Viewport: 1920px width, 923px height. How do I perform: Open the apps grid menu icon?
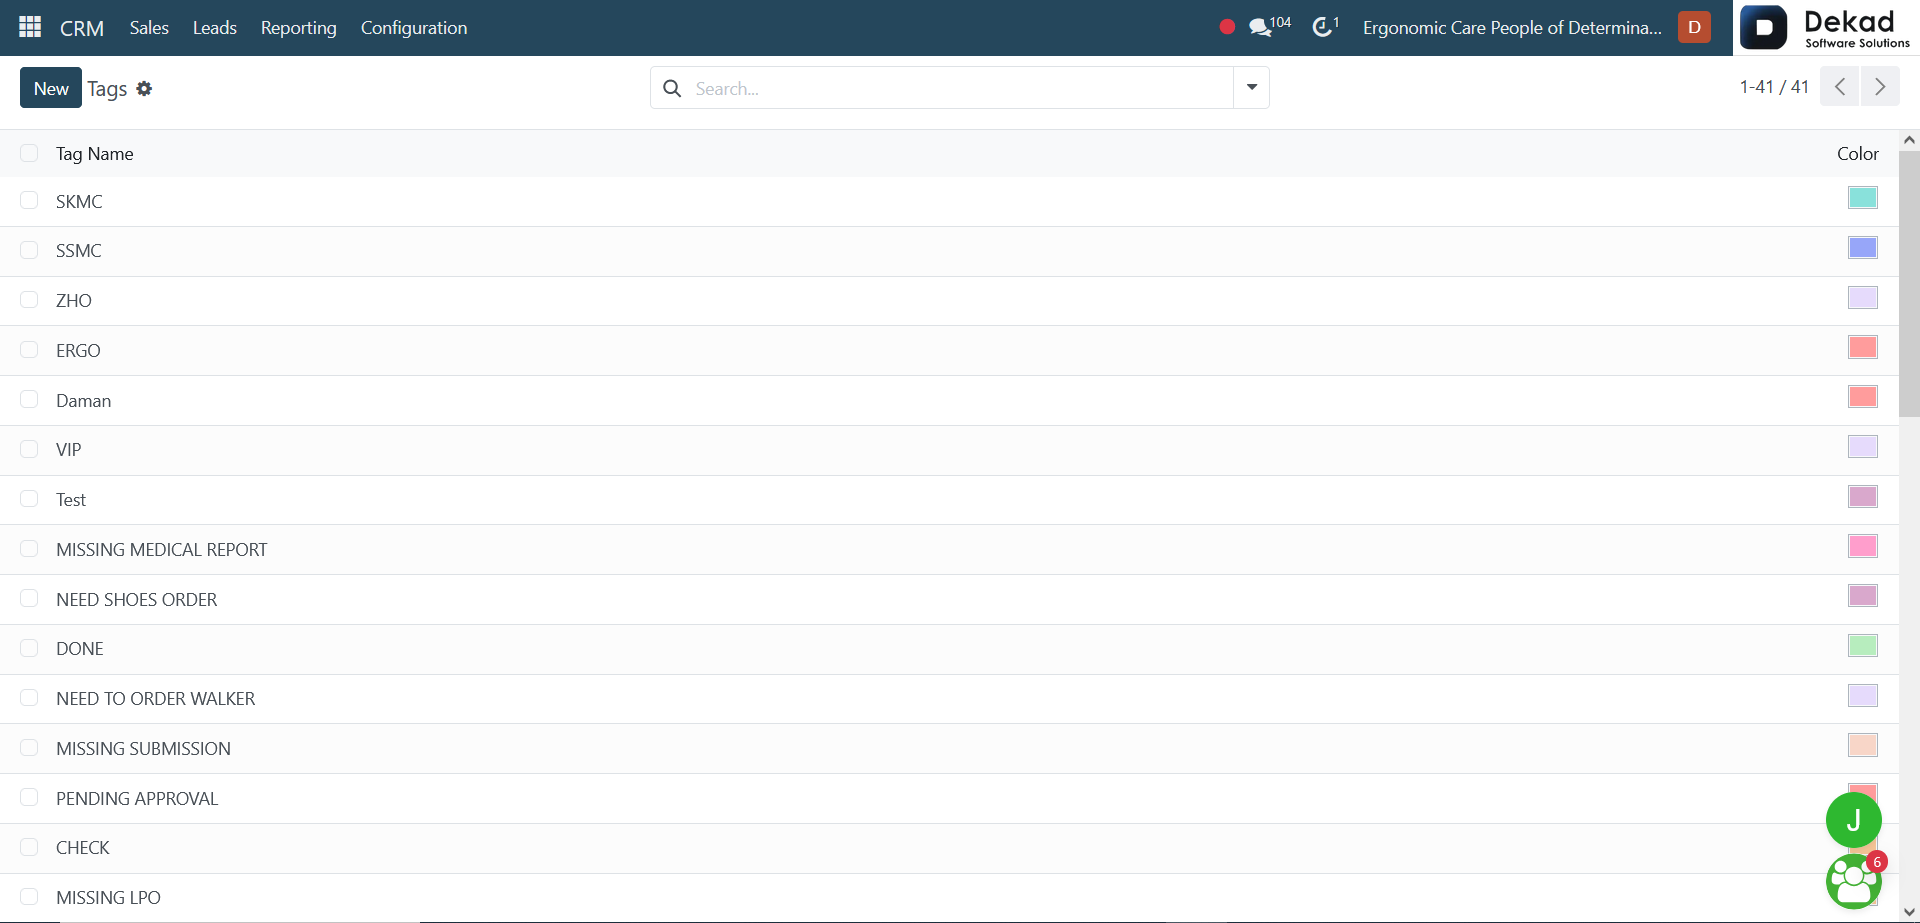coord(30,27)
